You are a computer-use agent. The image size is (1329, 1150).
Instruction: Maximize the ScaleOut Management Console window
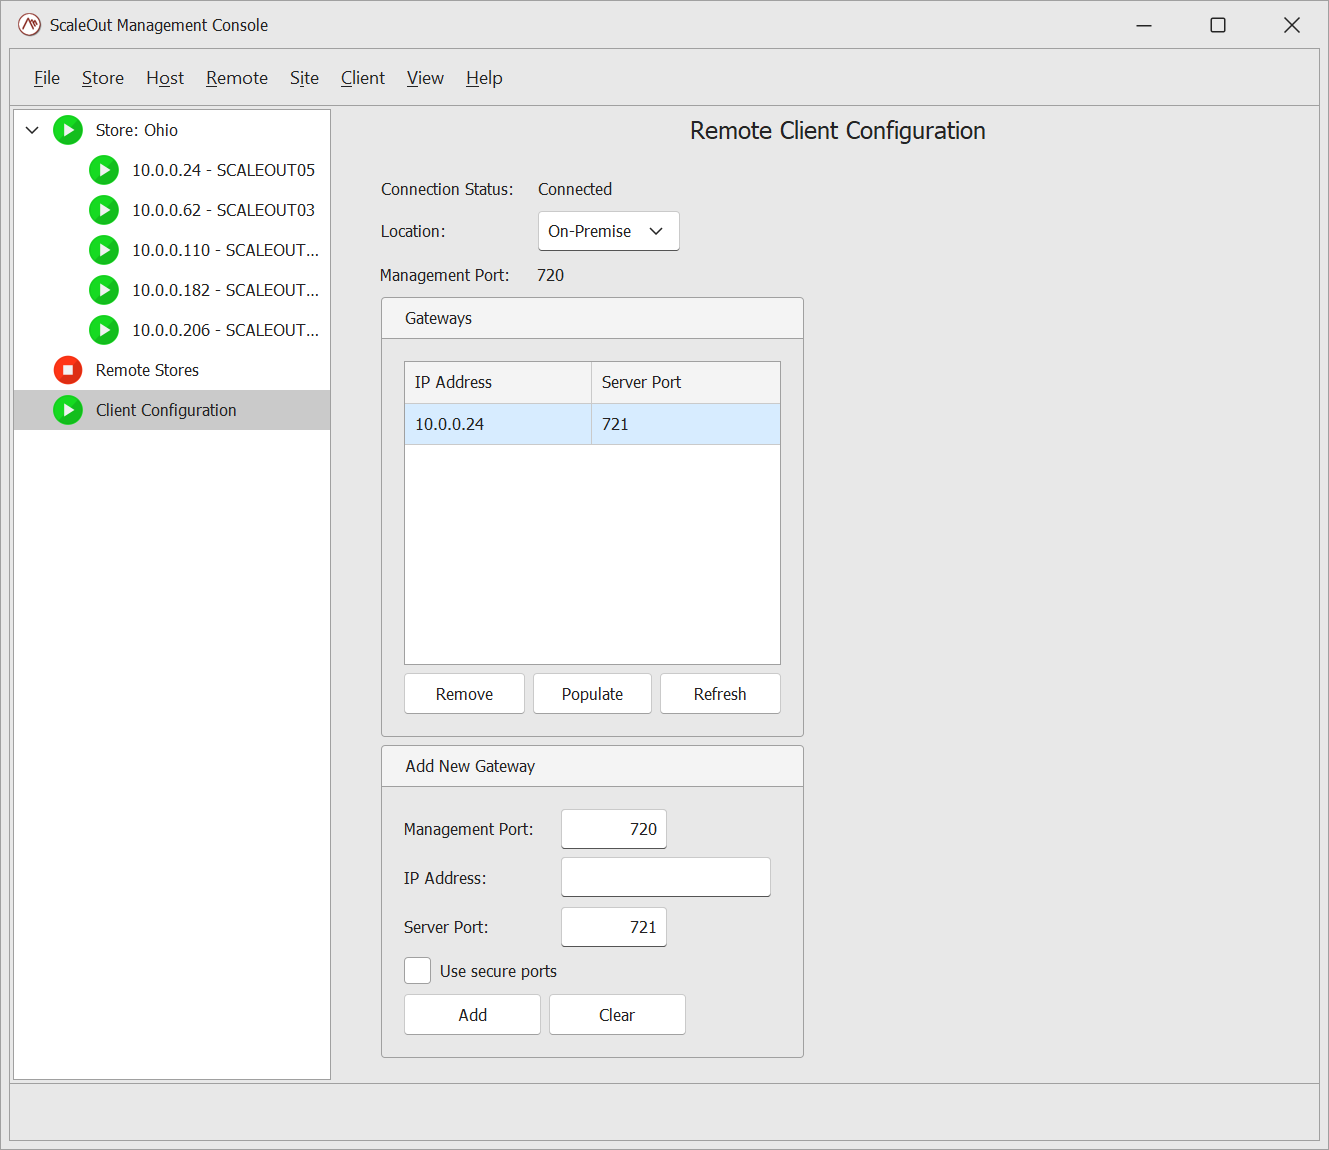click(x=1218, y=25)
